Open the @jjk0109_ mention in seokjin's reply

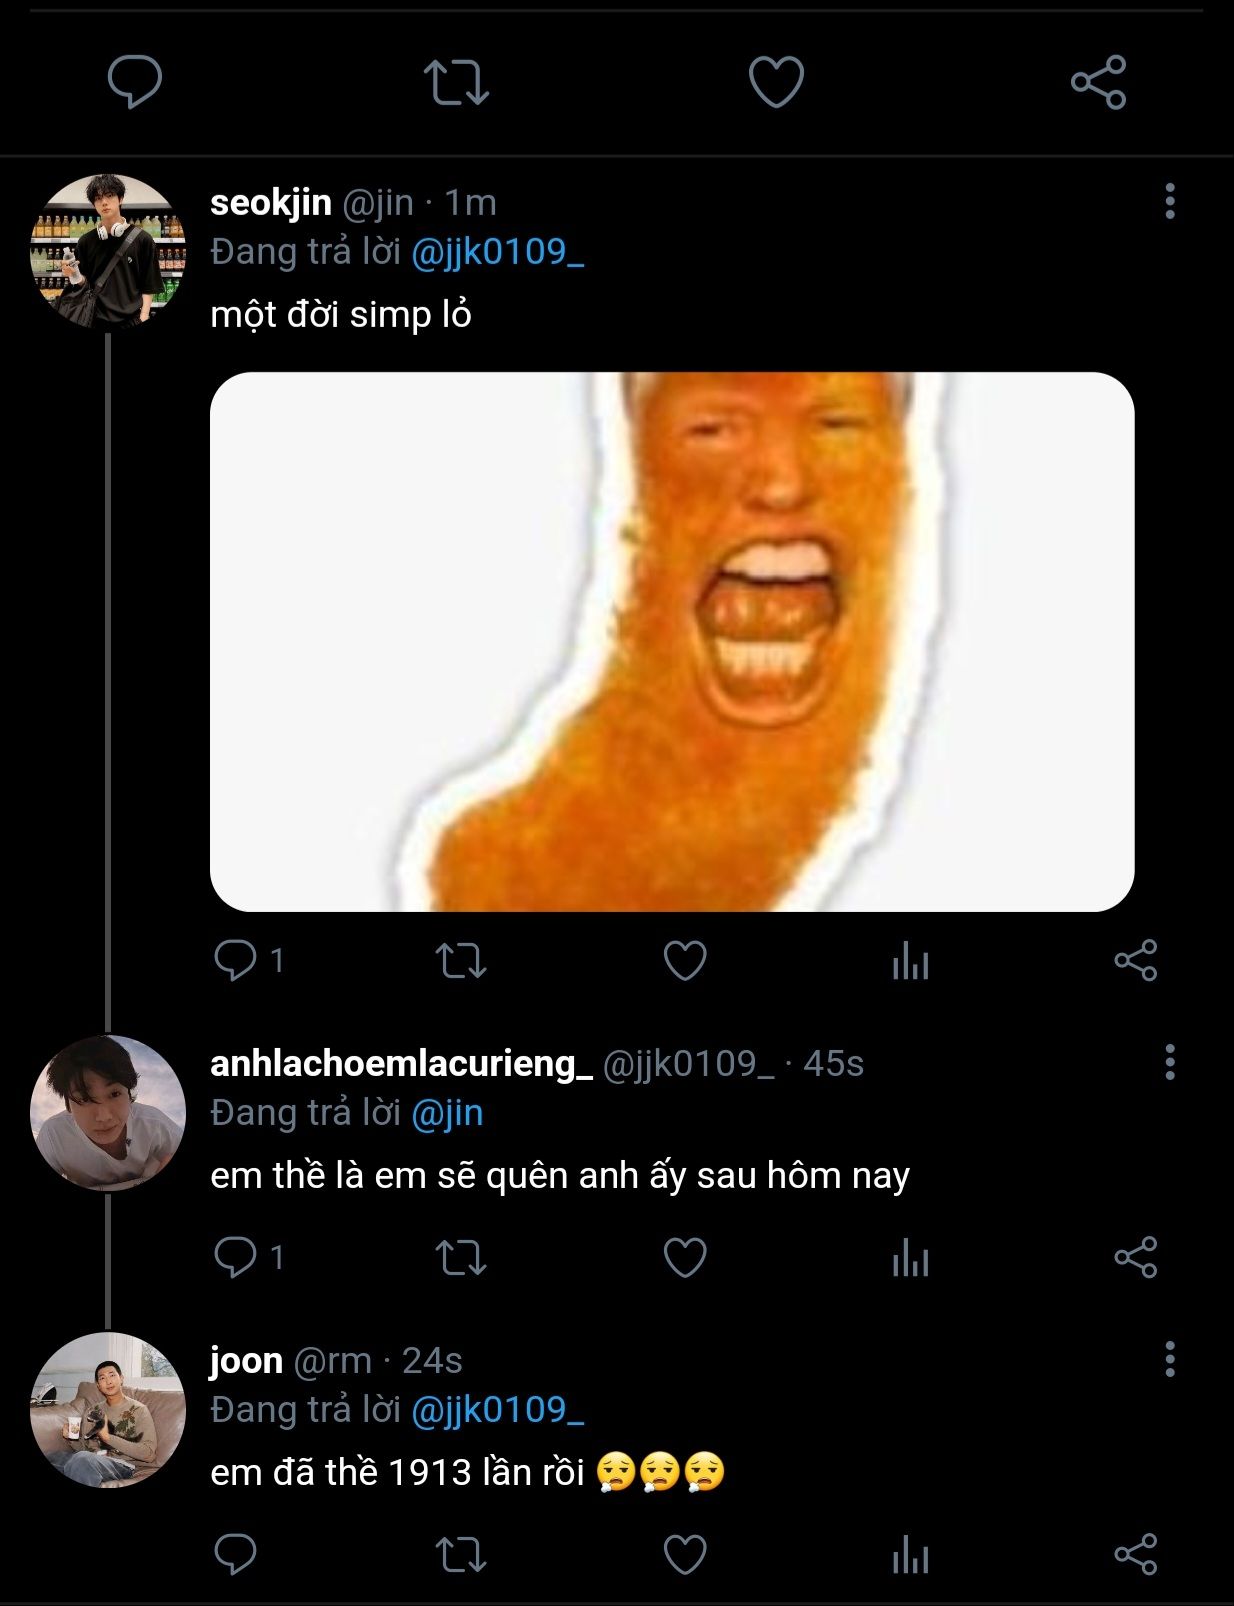pos(497,252)
